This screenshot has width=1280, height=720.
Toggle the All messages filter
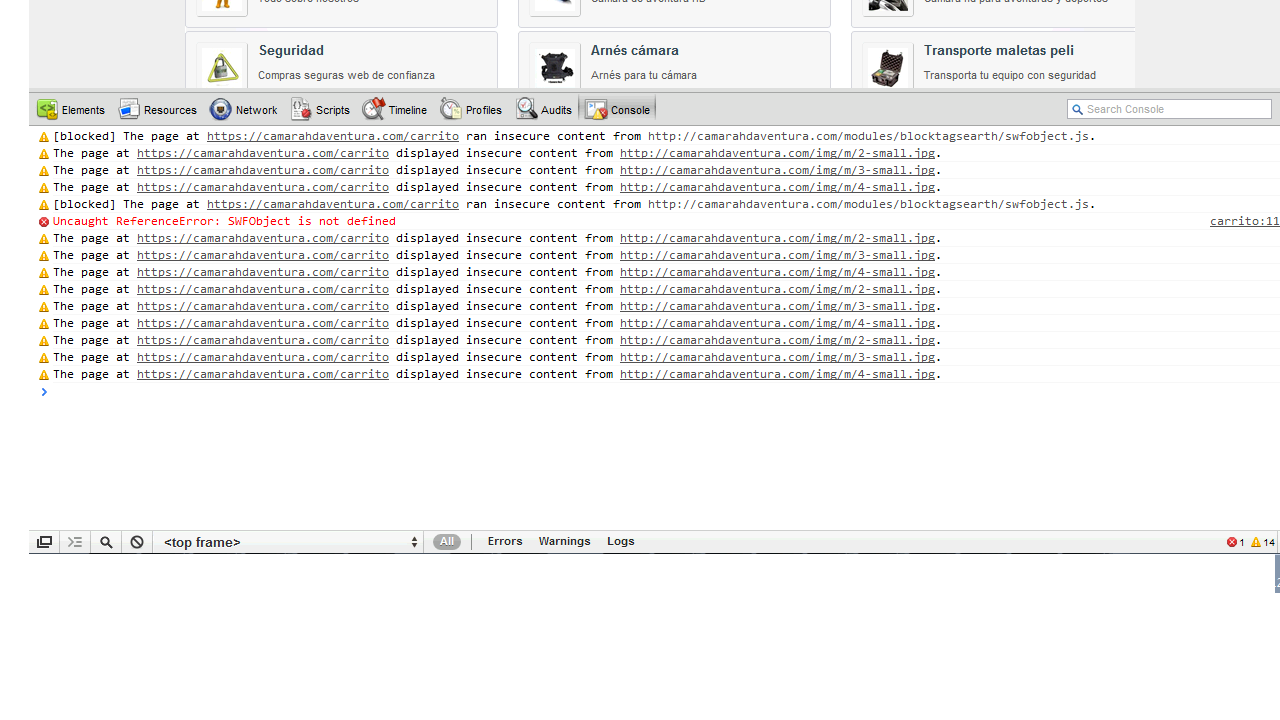coord(446,541)
